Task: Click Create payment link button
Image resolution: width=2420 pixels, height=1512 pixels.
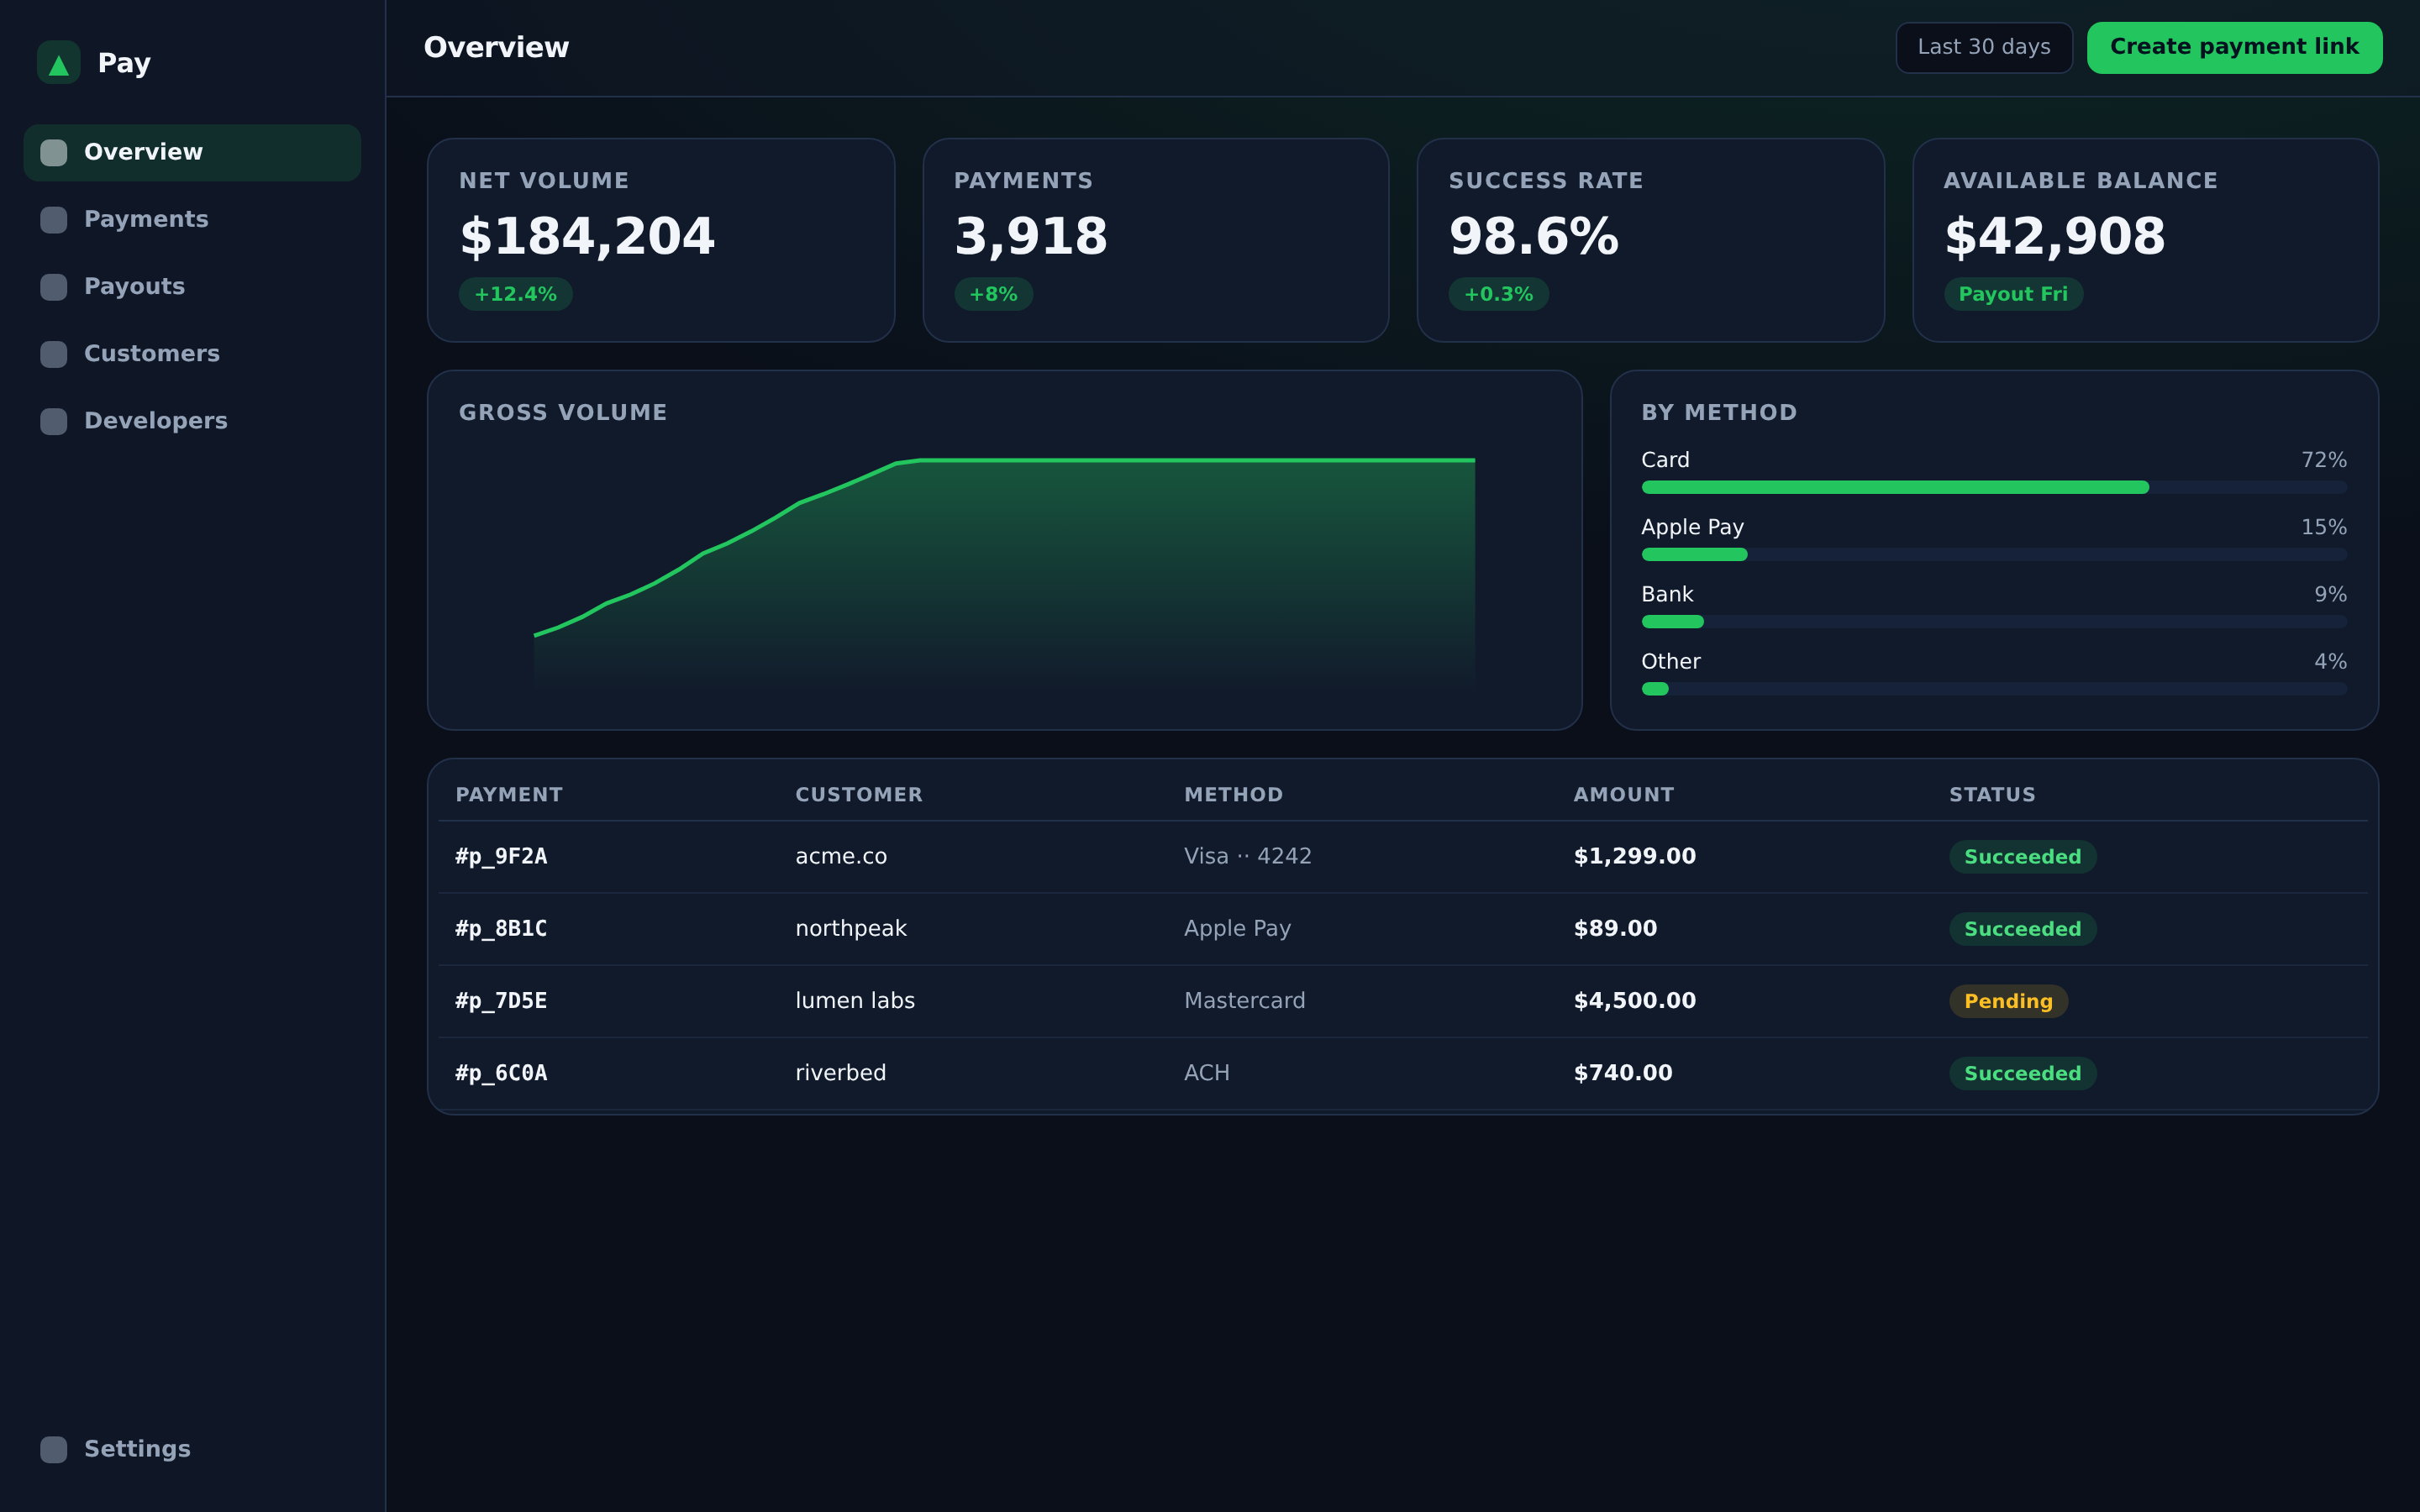Action: (x=2234, y=47)
